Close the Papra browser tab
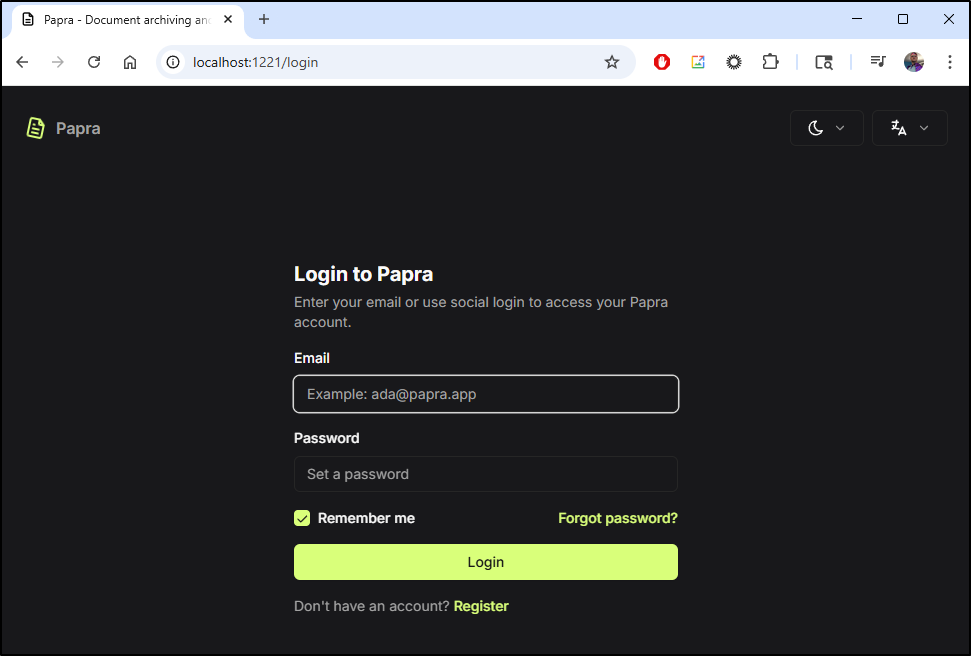This screenshot has width=971, height=656. tap(228, 19)
